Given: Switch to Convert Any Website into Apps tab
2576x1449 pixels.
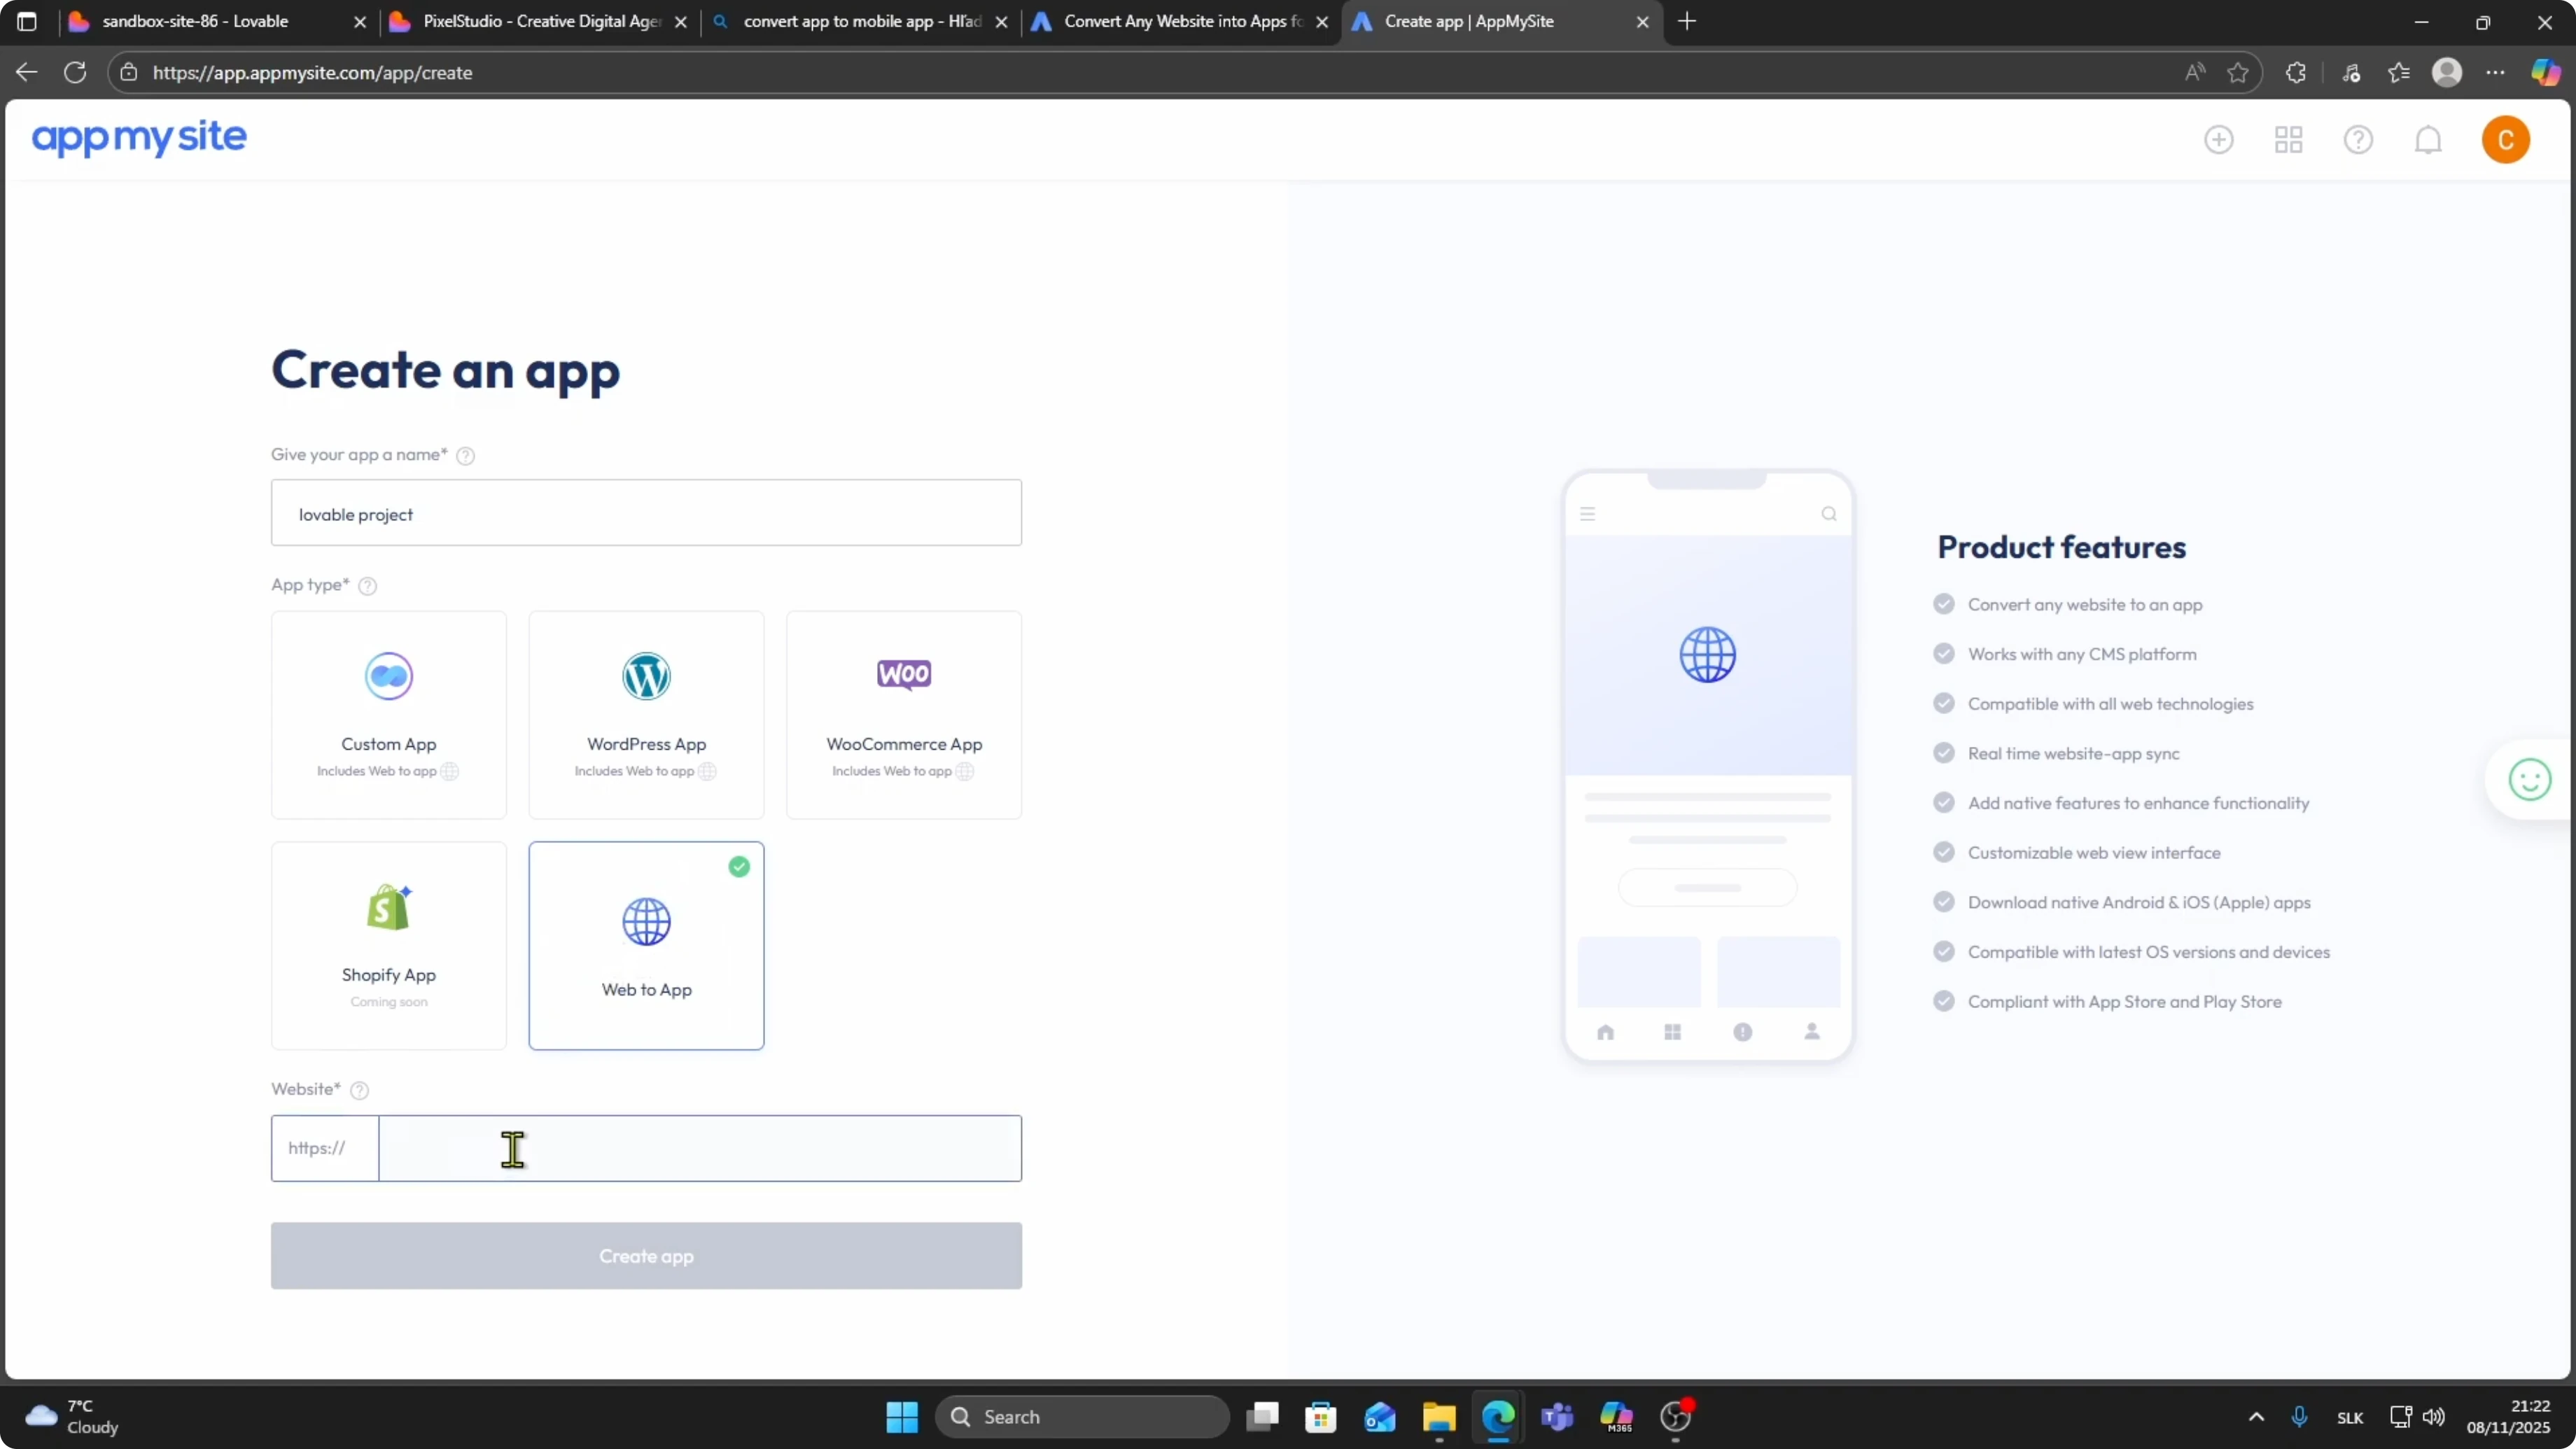Looking at the screenshot, I should 1183,21.
